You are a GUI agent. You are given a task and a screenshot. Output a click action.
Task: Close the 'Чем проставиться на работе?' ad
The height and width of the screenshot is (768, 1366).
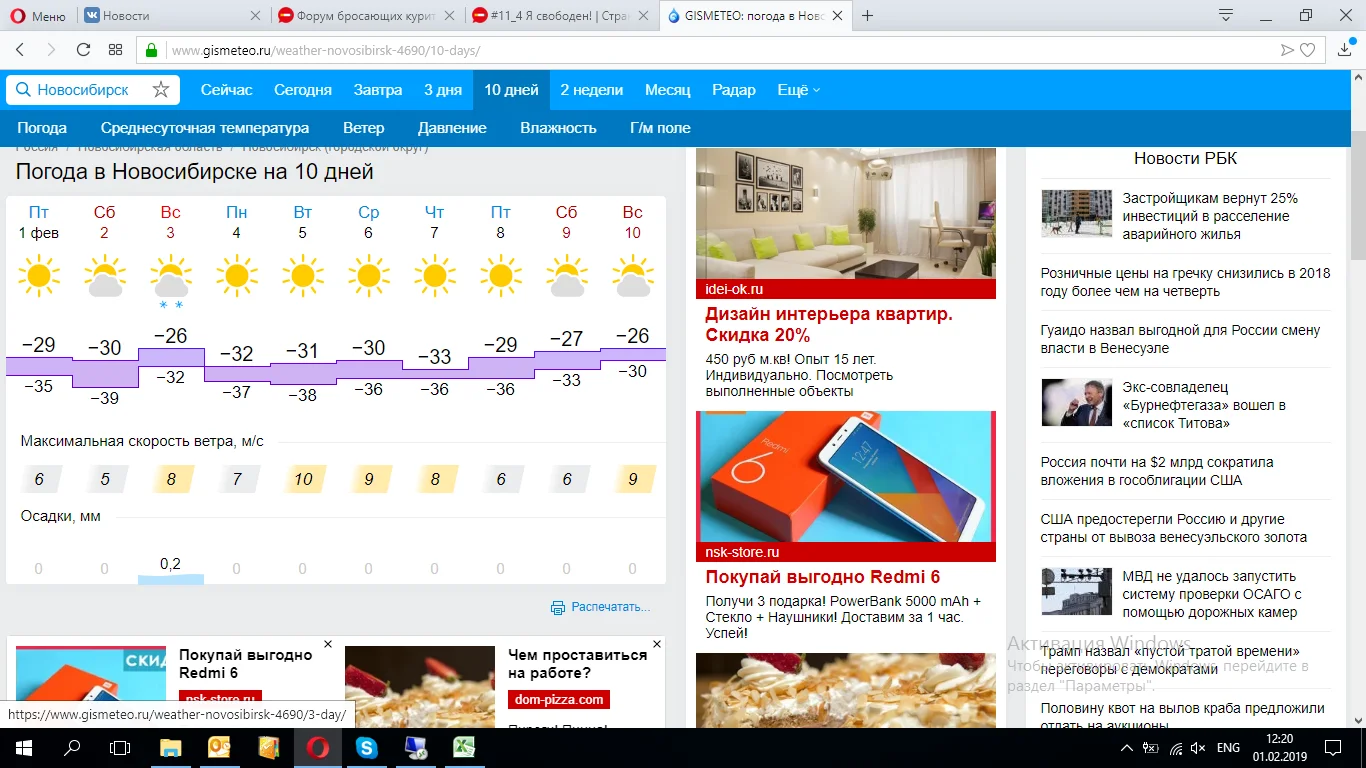click(x=657, y=644)
